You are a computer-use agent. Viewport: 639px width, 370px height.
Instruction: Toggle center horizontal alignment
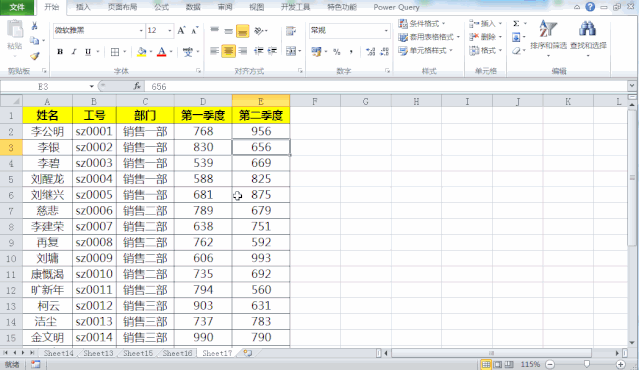click(229, 51)
